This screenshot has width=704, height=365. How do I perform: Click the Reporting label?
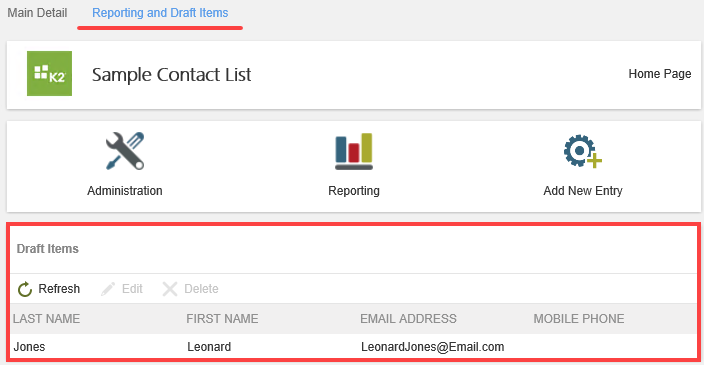point(354,191)
